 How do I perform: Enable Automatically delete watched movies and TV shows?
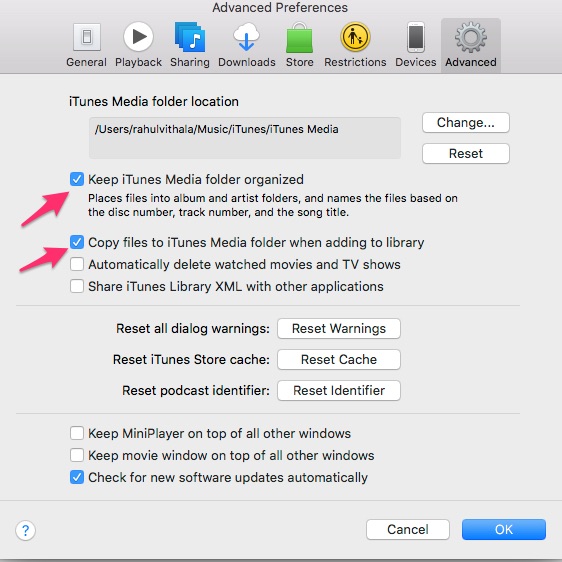pos(77,264)
